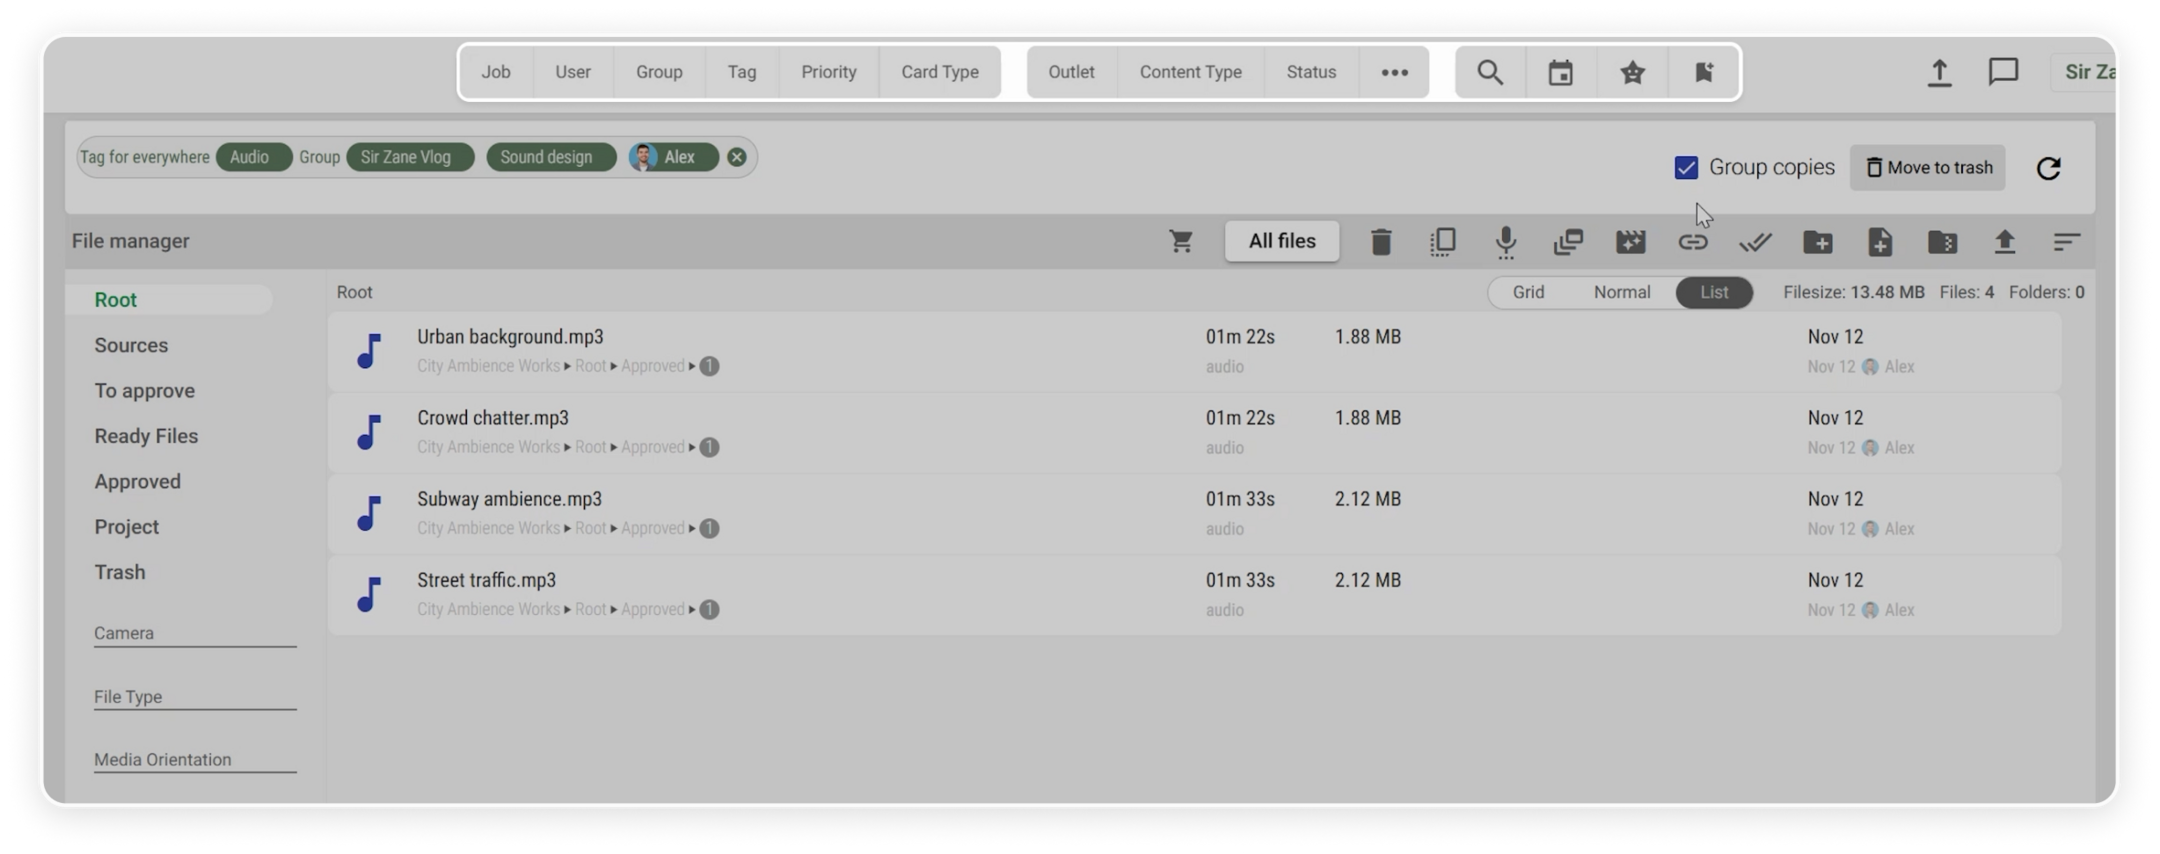This screenshot has height=854, width=2160.
Task: Open search with the magnifier icon
Action: pos(1490,72)
